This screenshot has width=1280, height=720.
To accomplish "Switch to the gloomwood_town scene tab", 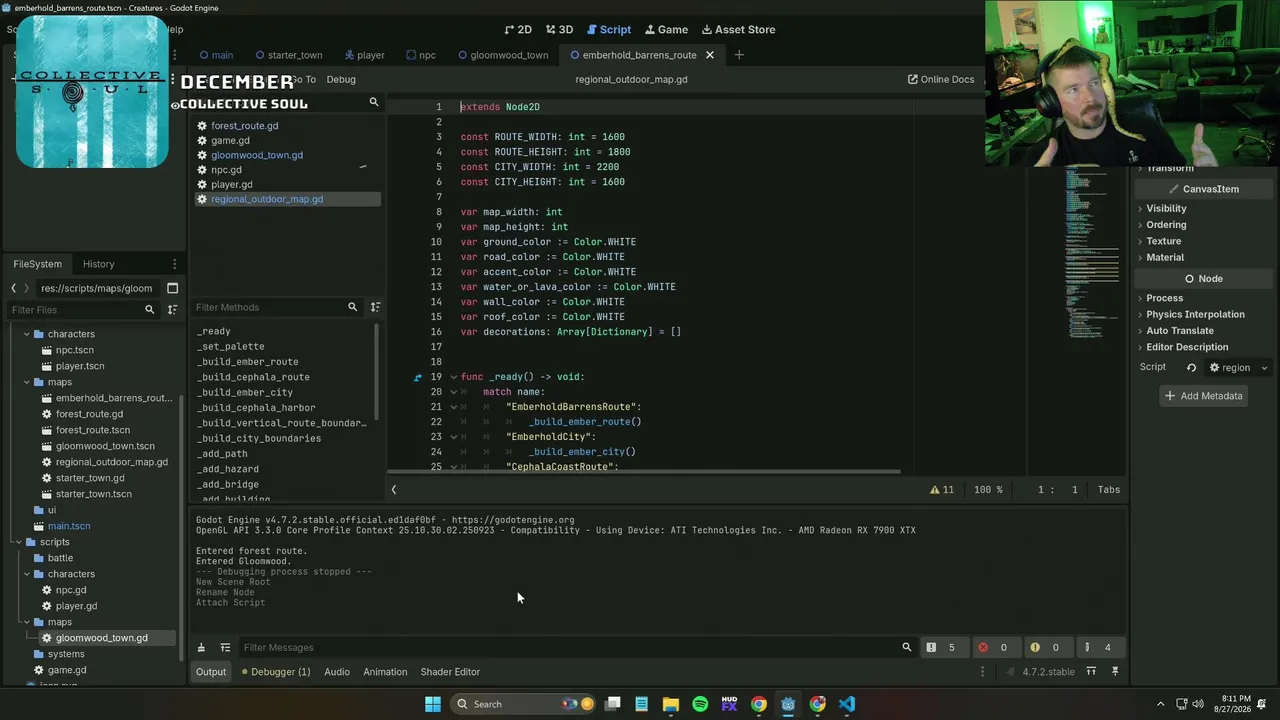I will [x=503, y=55].
